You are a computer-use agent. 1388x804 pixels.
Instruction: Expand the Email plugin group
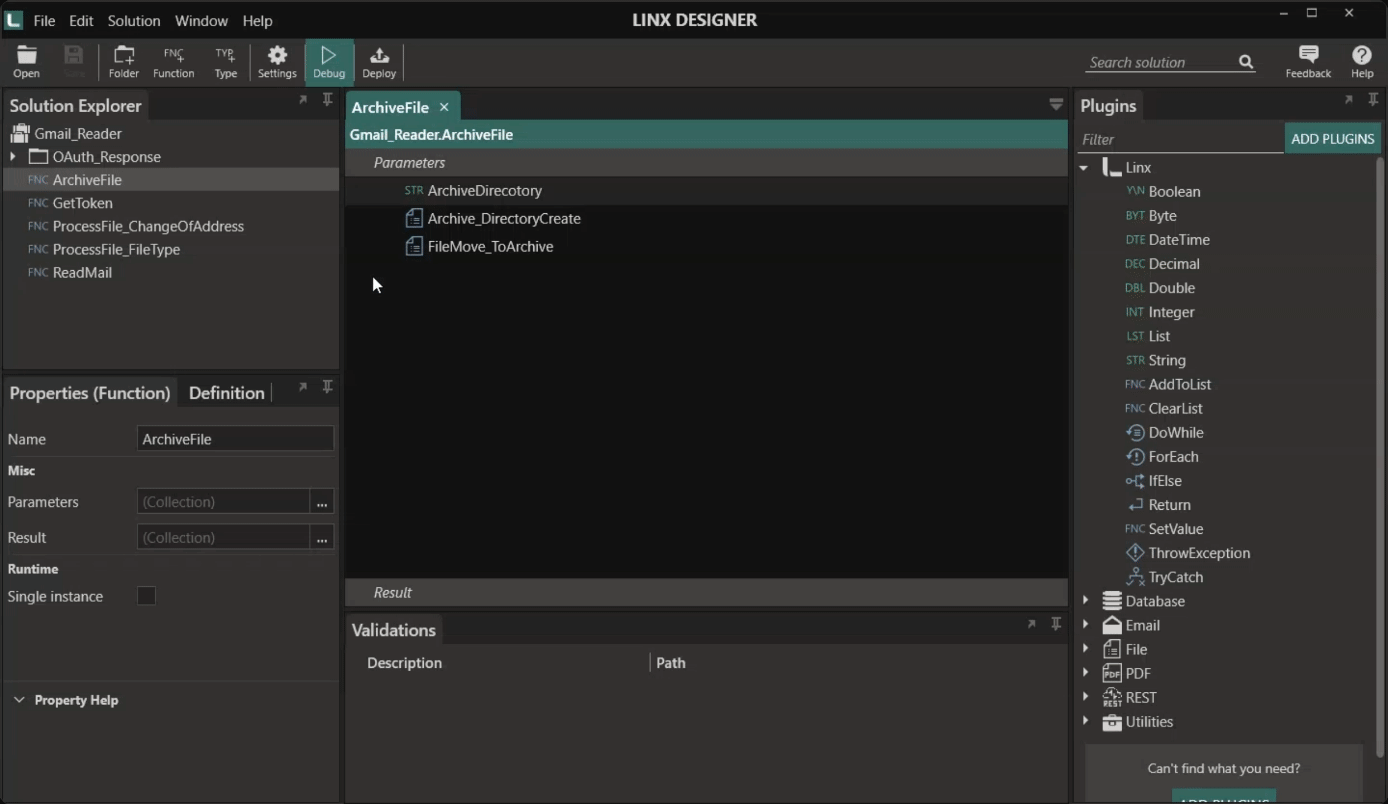[1085, 625]
